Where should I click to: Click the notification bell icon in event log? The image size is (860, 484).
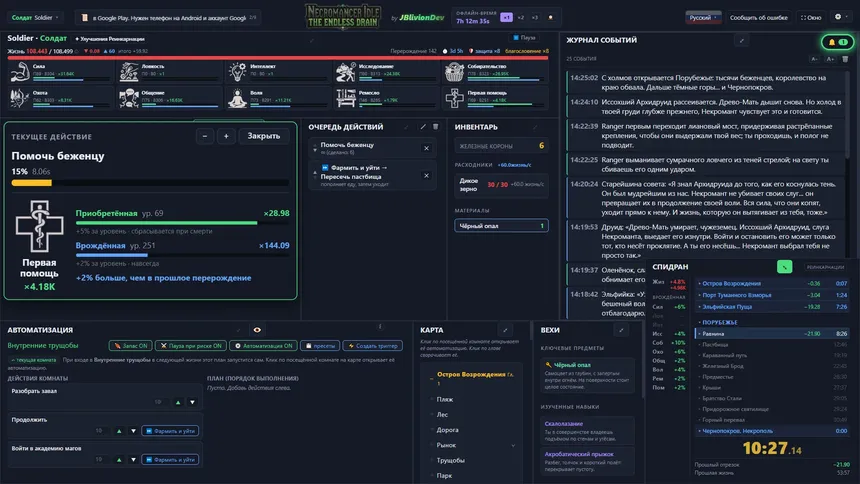click(831, 42)
